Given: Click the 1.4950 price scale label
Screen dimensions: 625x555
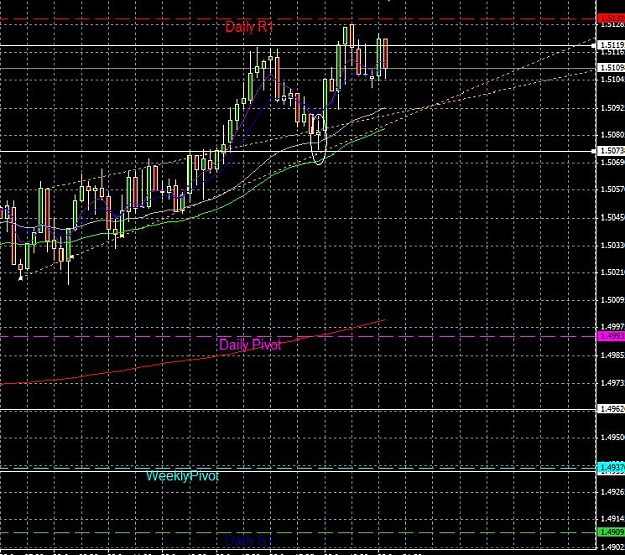Looking at the screenshot, I should click(x=612, y=438).
